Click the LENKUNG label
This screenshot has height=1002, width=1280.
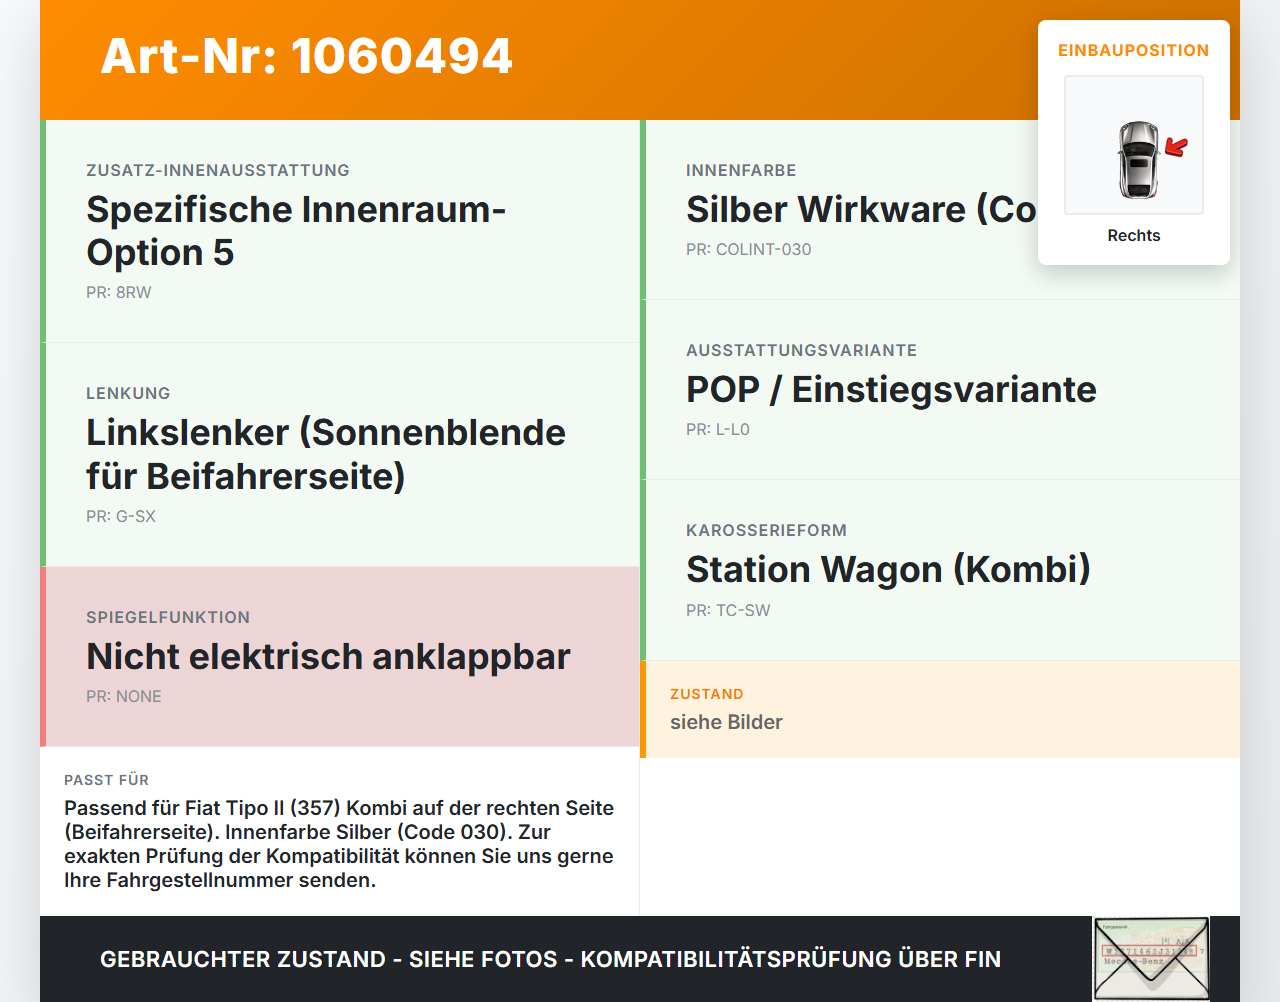coord(128,393)
